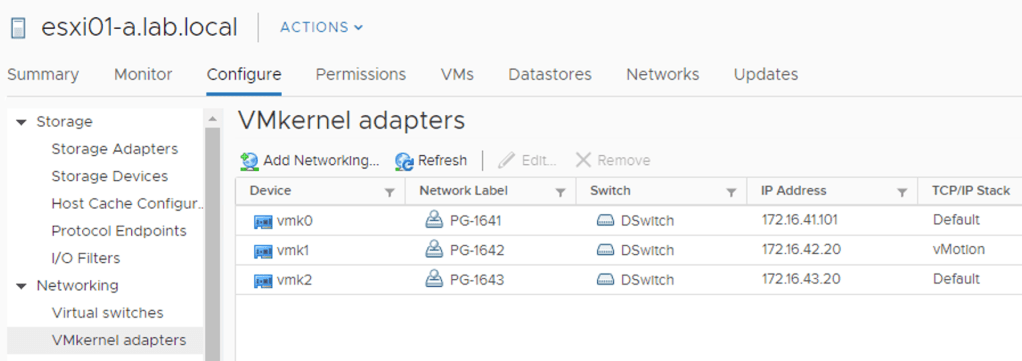This screenshot has width=1022, height=361.
Task: Open the Switch column filter
Action: pyautogui.click(x=731, y=192)
